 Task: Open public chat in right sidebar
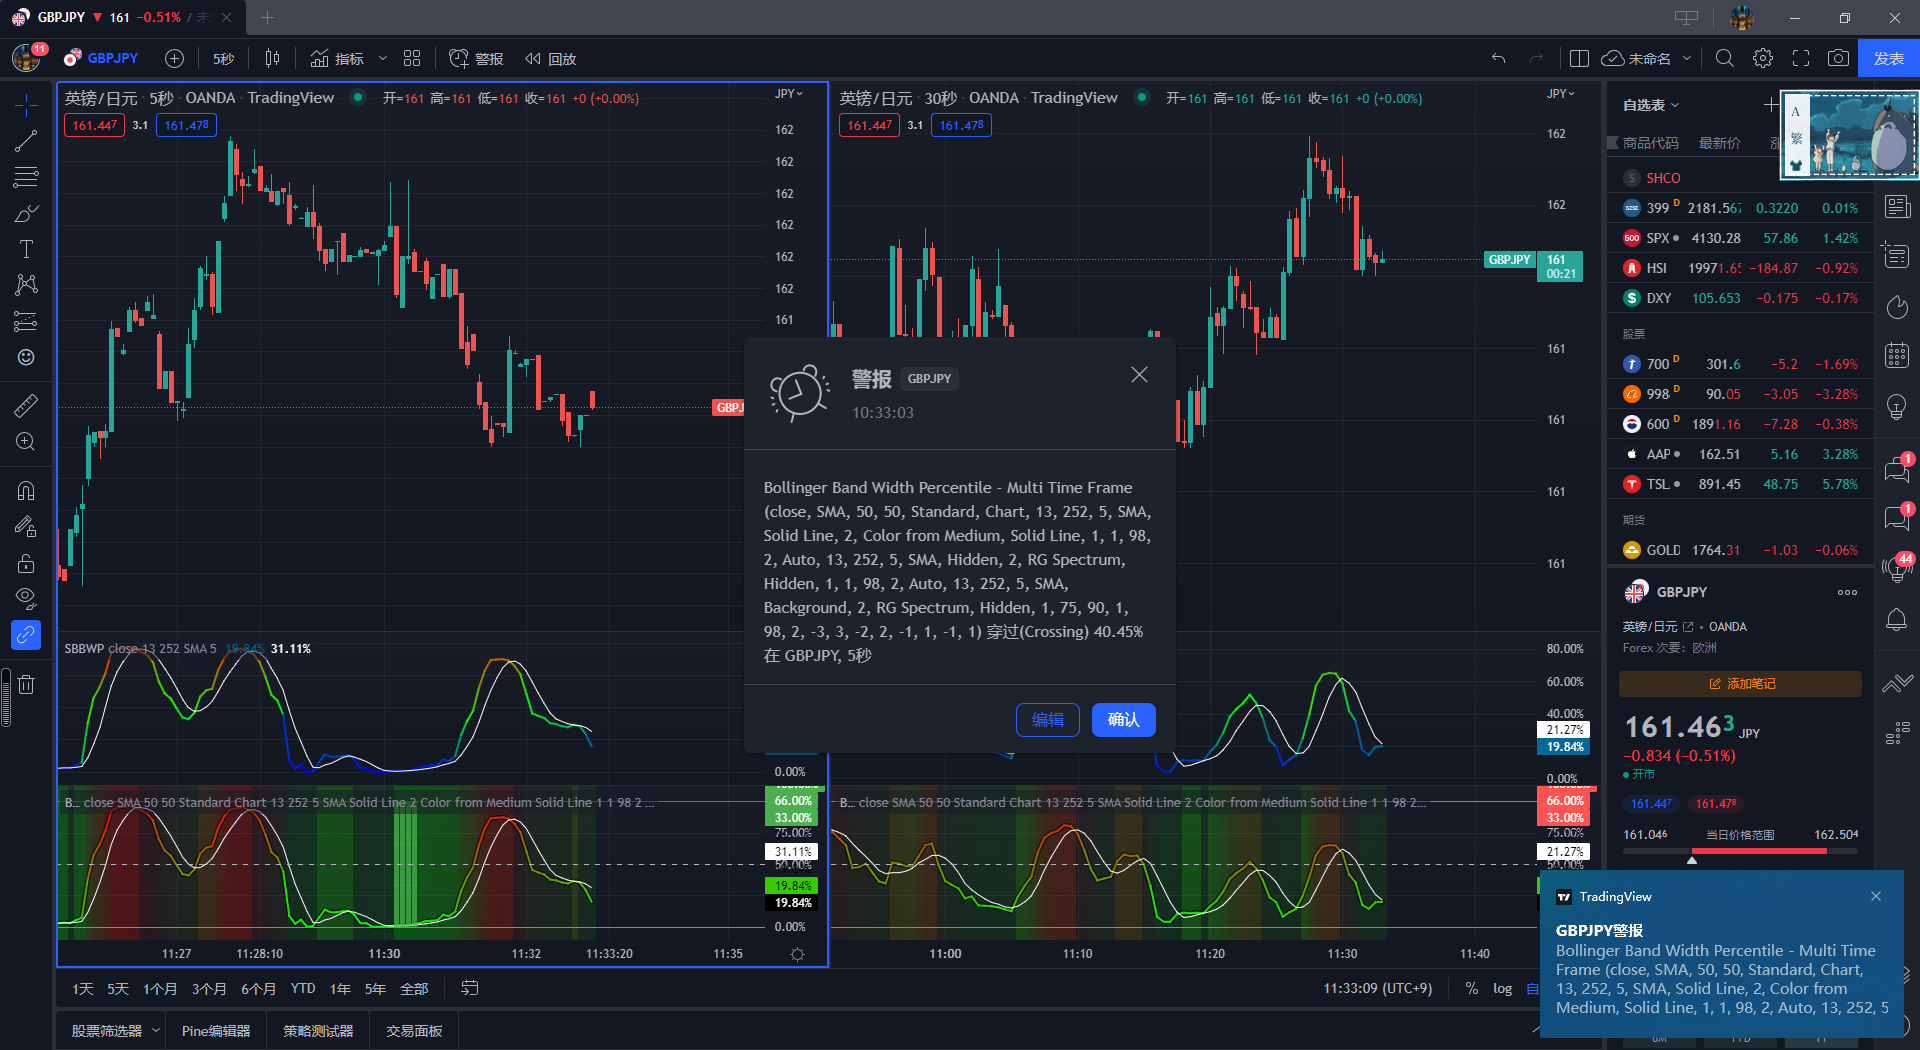click(x=1897, y=469)
